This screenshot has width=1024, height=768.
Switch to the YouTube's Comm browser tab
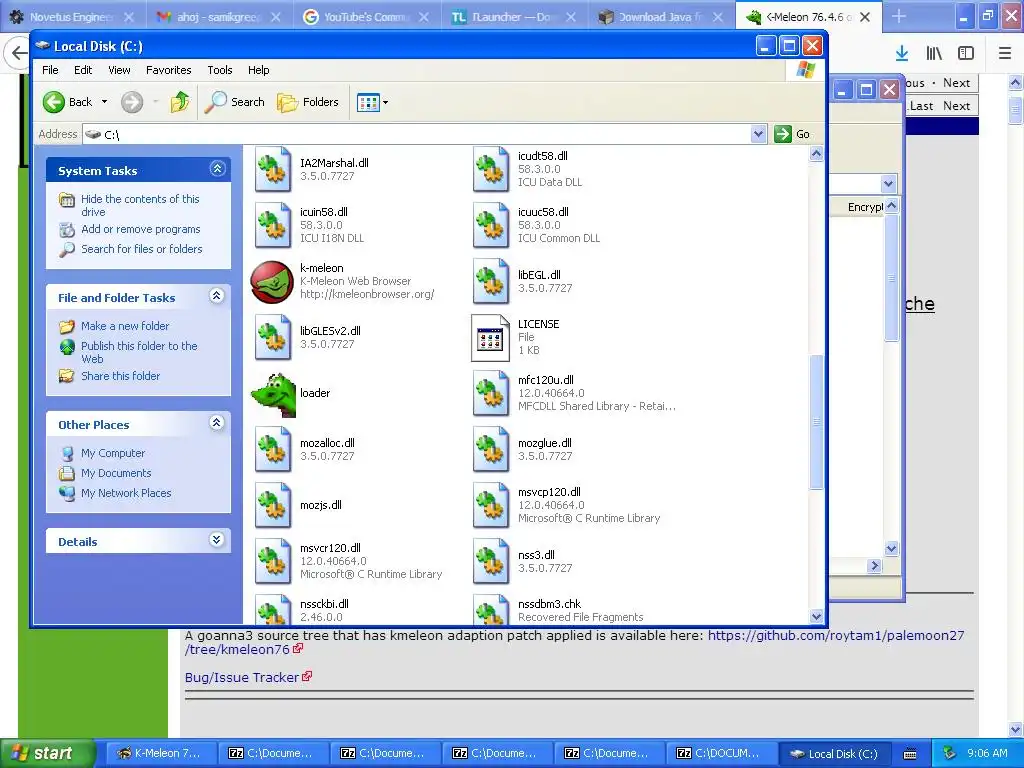(367, 17)
